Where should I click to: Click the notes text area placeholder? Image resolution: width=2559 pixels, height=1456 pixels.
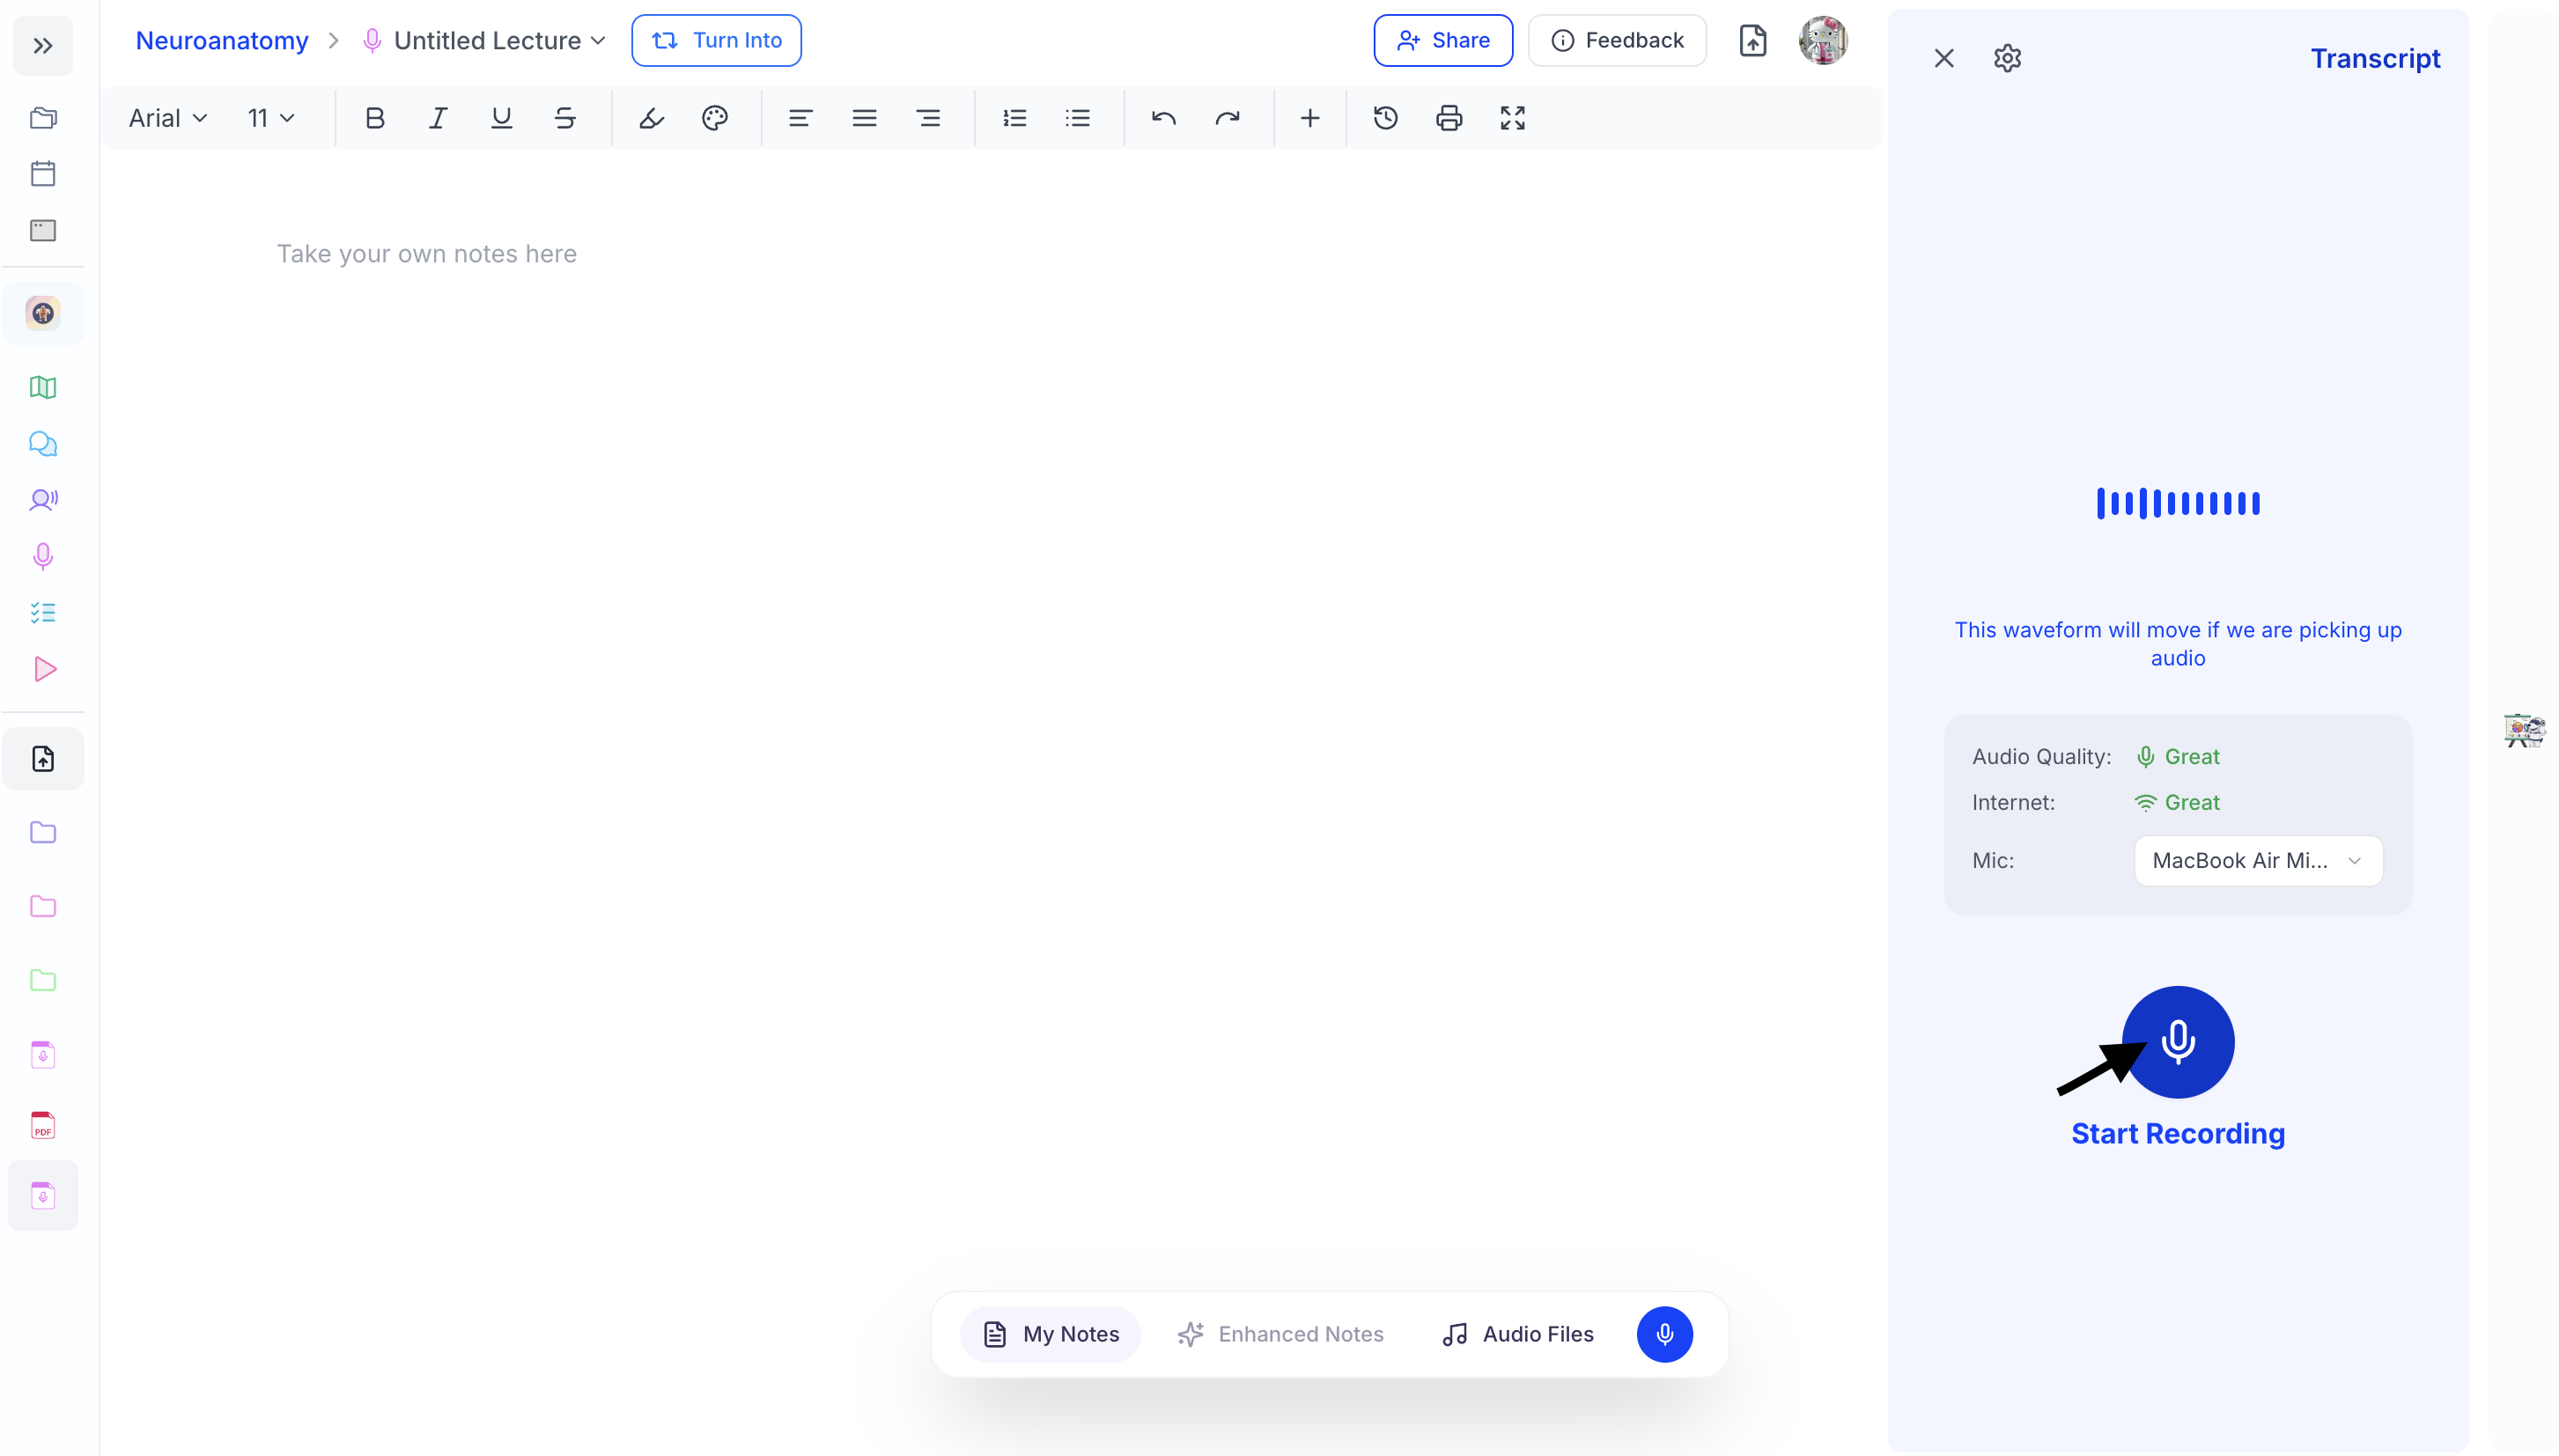(427, 254)
